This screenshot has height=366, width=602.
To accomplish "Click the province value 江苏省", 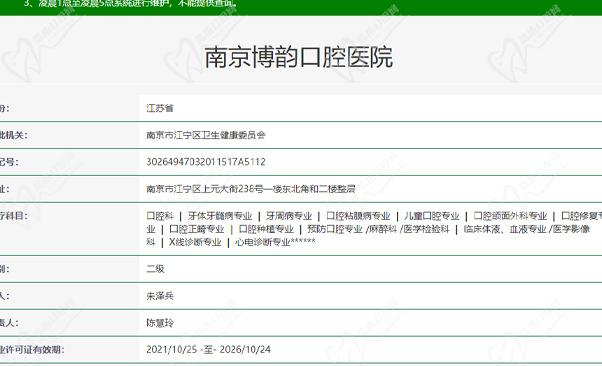I will pos(160,108).
